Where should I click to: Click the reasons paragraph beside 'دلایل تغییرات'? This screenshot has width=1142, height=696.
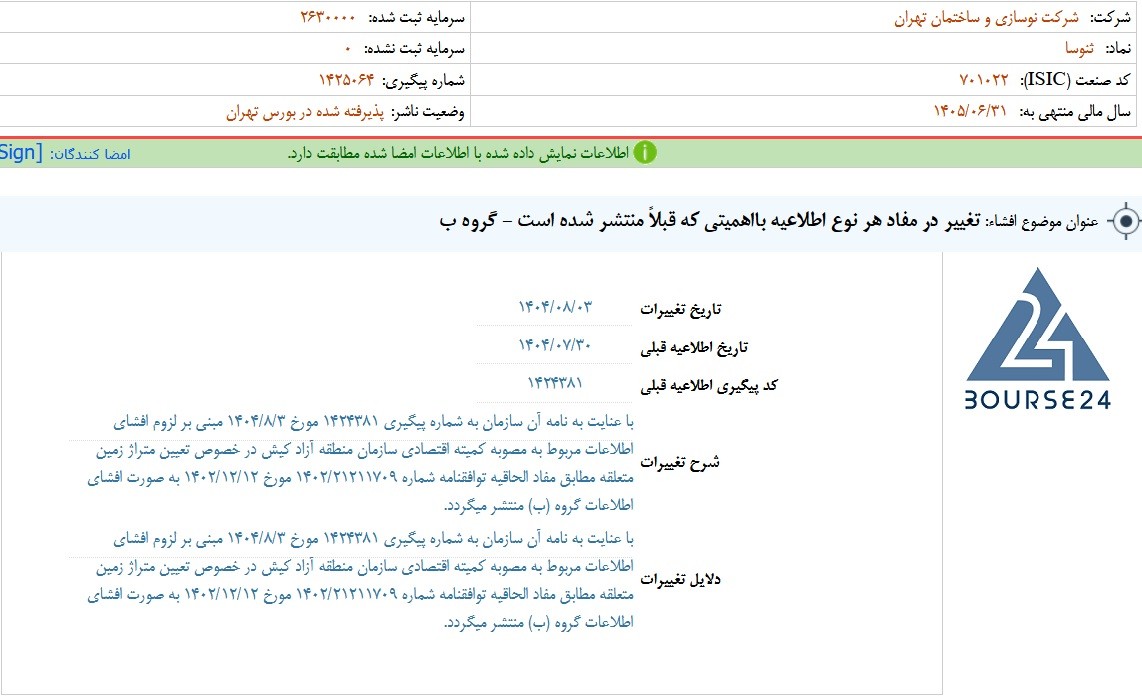click(x=361, y=580)
